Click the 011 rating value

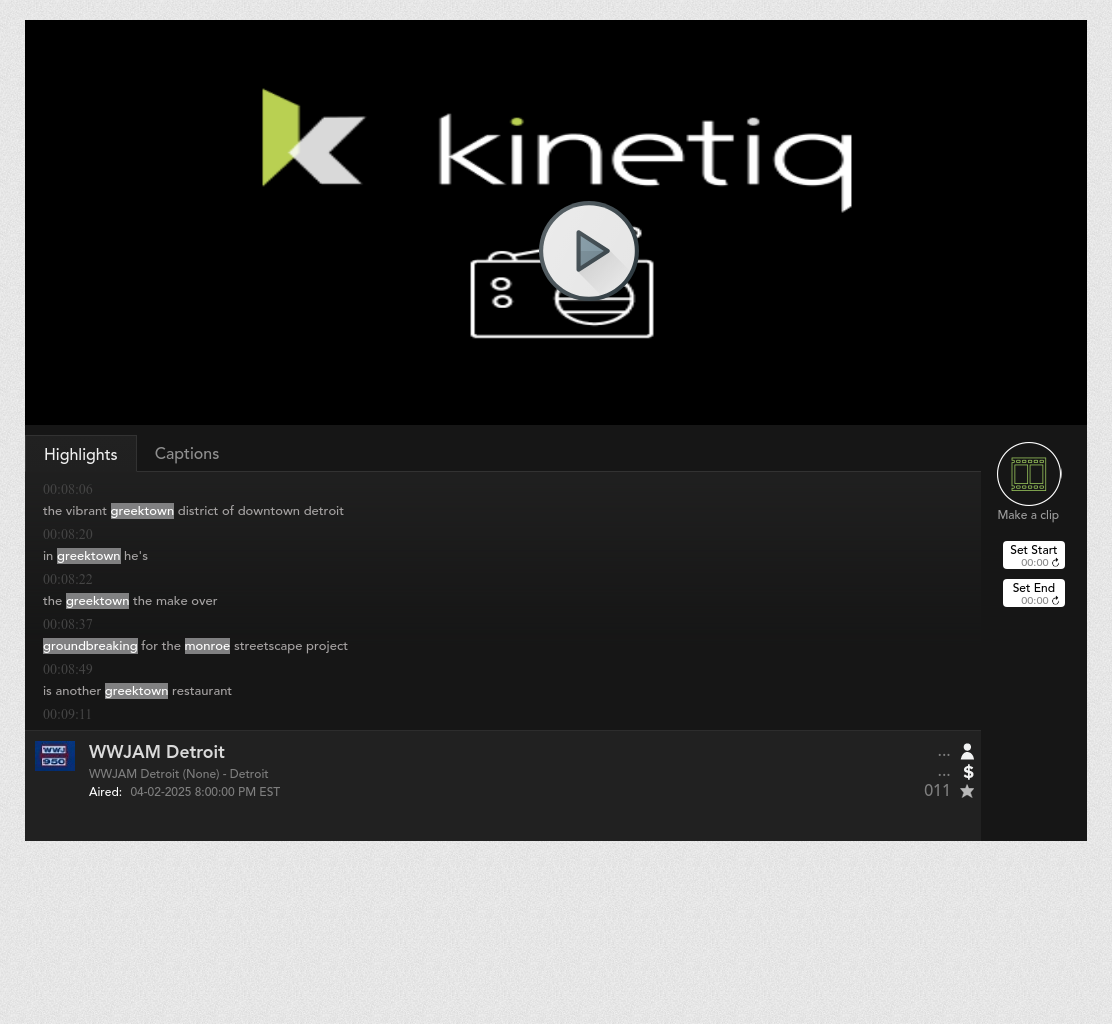(x=937, y=791)
